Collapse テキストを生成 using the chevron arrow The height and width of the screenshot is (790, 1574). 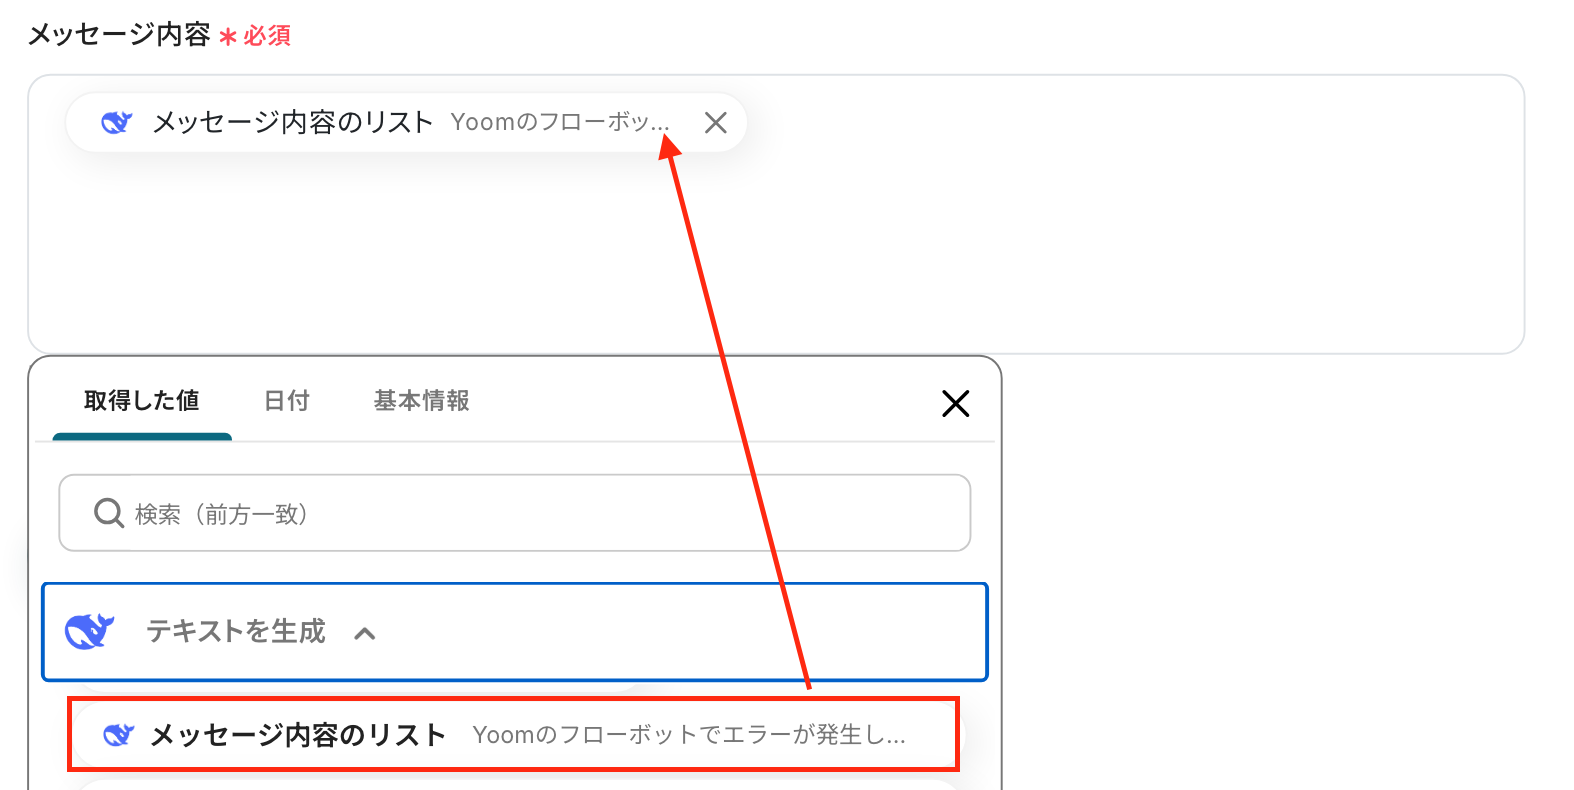coord(365,633)
